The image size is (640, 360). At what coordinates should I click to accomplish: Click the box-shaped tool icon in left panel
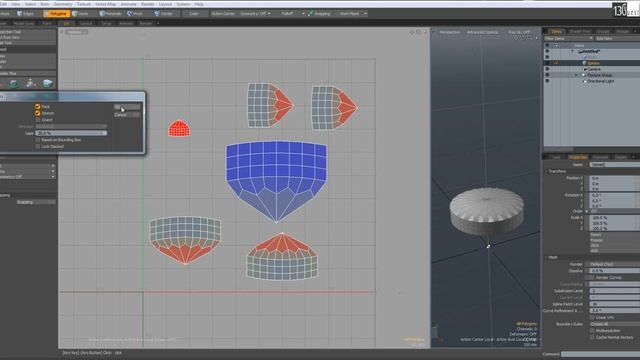(48, 83)
